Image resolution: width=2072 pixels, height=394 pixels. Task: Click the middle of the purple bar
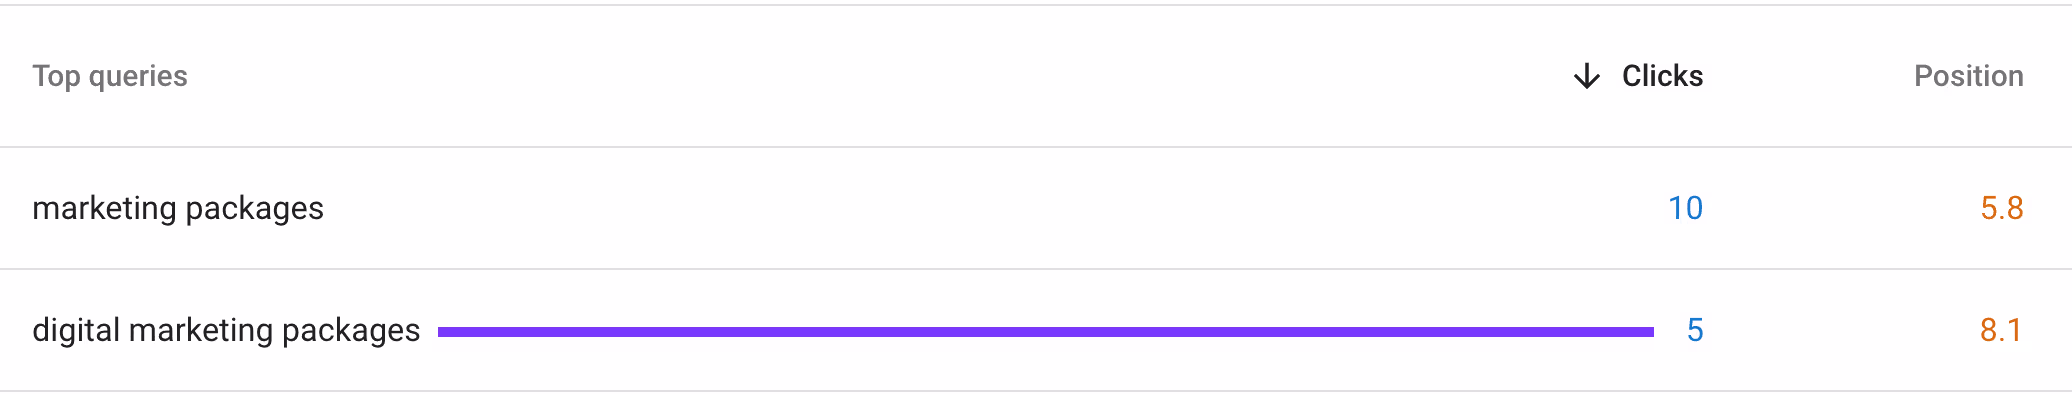(x=1046, y=331)
